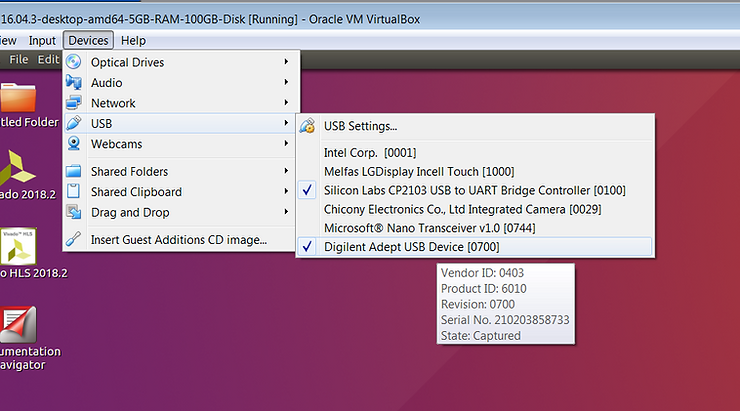740x411 pixels.
Task: Expand the Drag and Drop submenu arrow
Action: click(x=286, y=212)
